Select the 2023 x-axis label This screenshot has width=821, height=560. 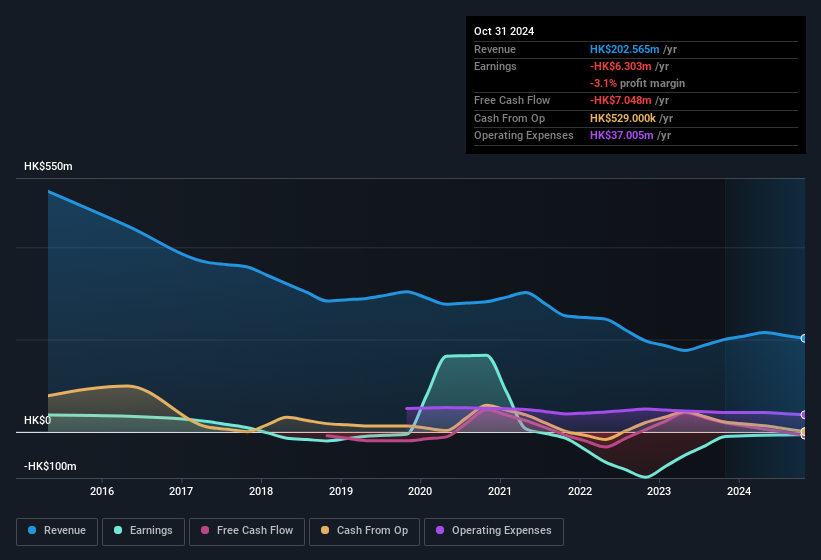point(659,491)
